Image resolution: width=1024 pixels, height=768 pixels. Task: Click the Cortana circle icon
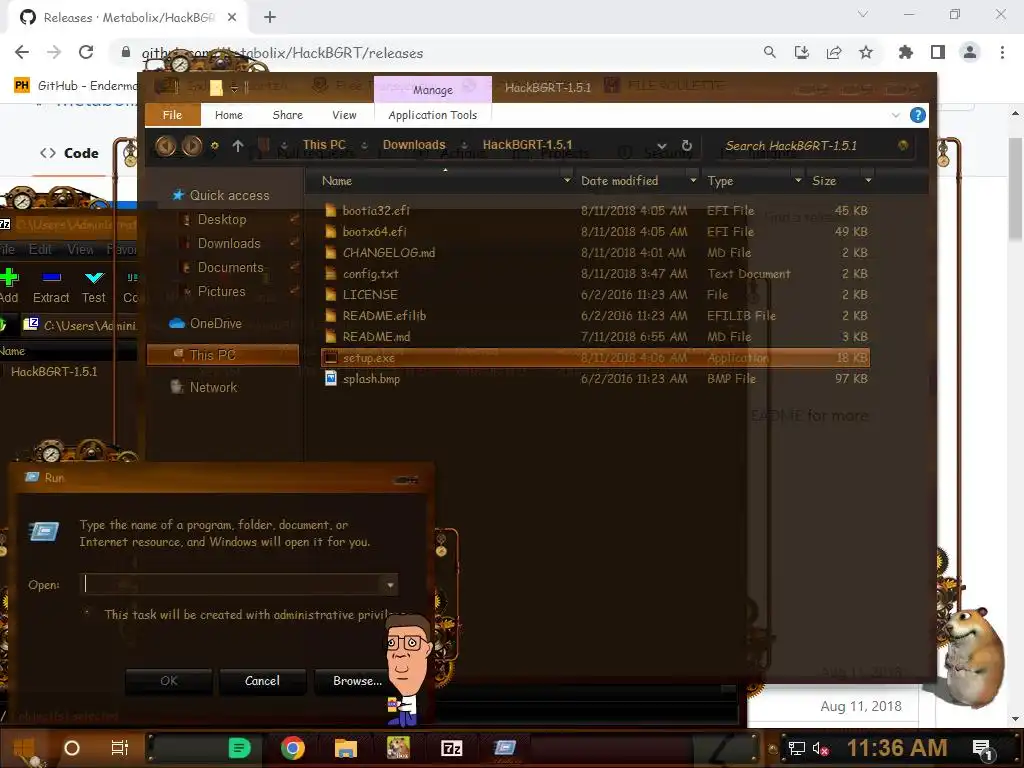click(72, 748)
